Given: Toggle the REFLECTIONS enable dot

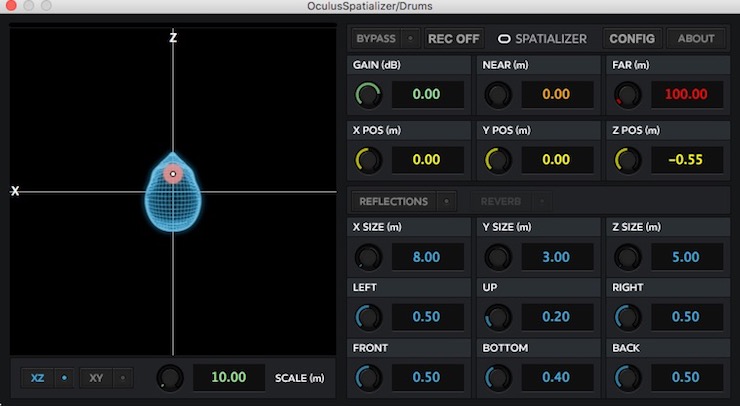Looking at the screenshot, I should [x=446, y=202].
